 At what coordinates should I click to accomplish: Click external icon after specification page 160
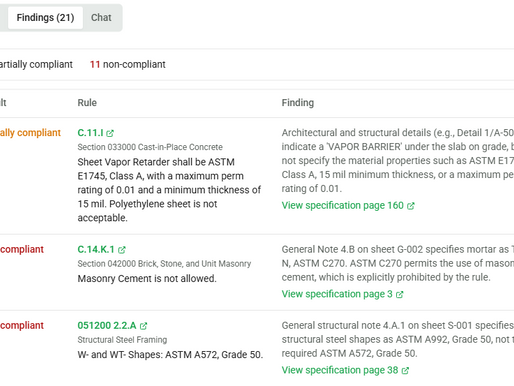pyautogui.click(x=411, y=206)
